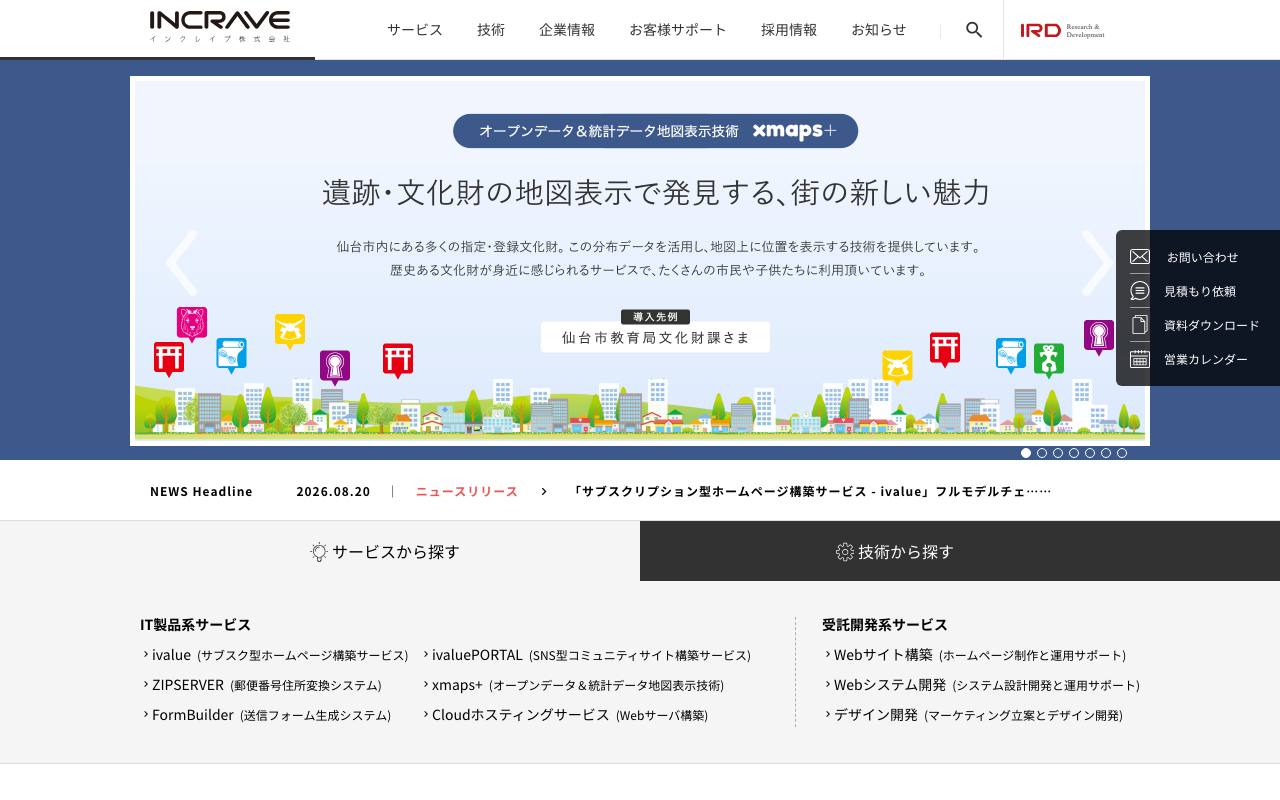Open 営業カレンダー in the side panel
The image size is (1280, 800).
tap(1208, 359)
